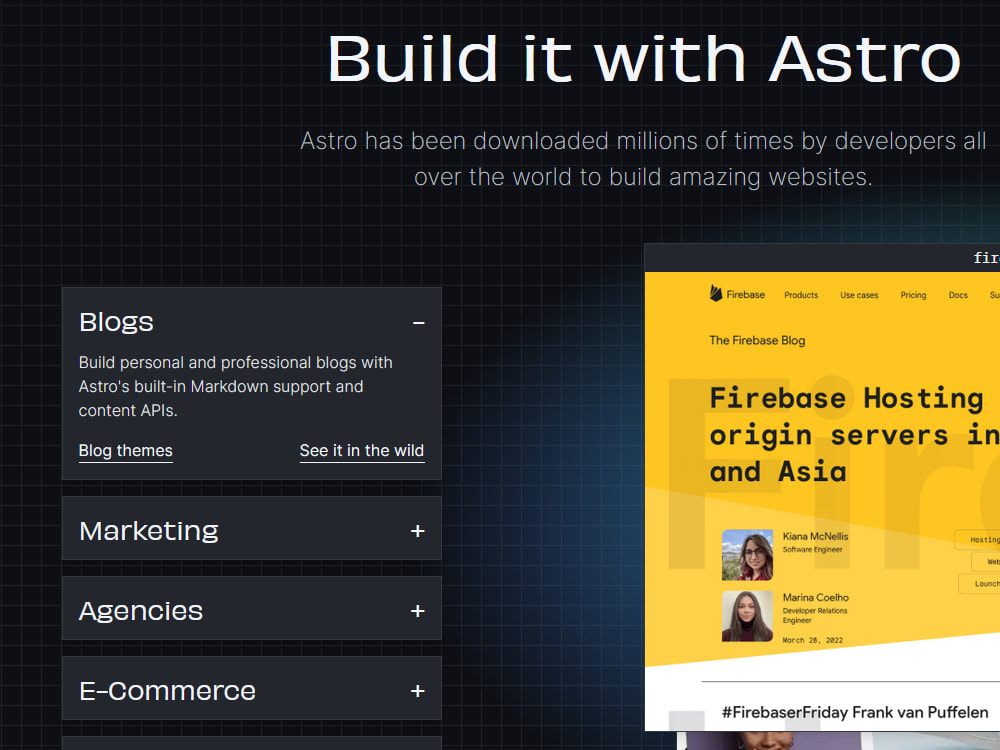Open Docs in Firebase preview
Viewport: 1000px width, 750px height.
(x=958, y=295)
